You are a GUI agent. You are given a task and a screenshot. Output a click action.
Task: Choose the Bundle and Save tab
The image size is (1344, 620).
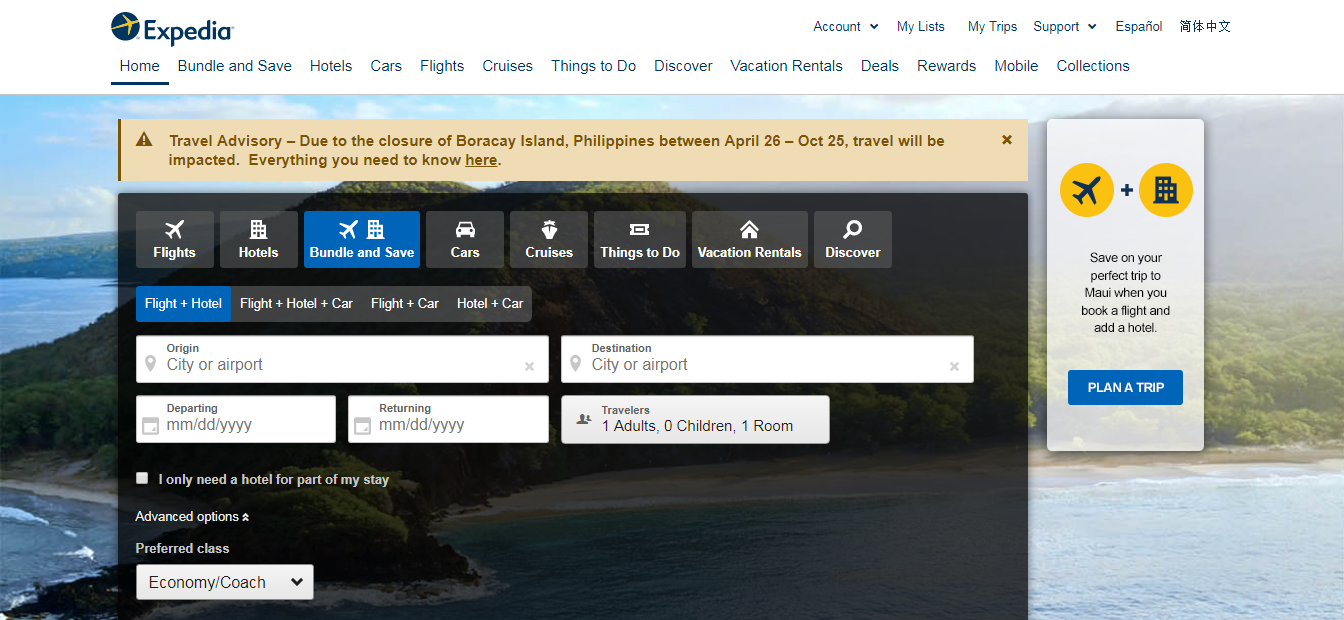(362, 240)
